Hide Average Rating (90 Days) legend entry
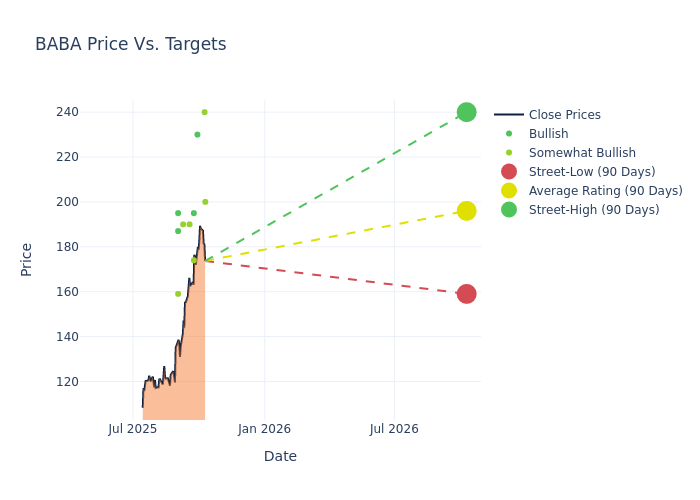The image size is (700, 500). 605,191
